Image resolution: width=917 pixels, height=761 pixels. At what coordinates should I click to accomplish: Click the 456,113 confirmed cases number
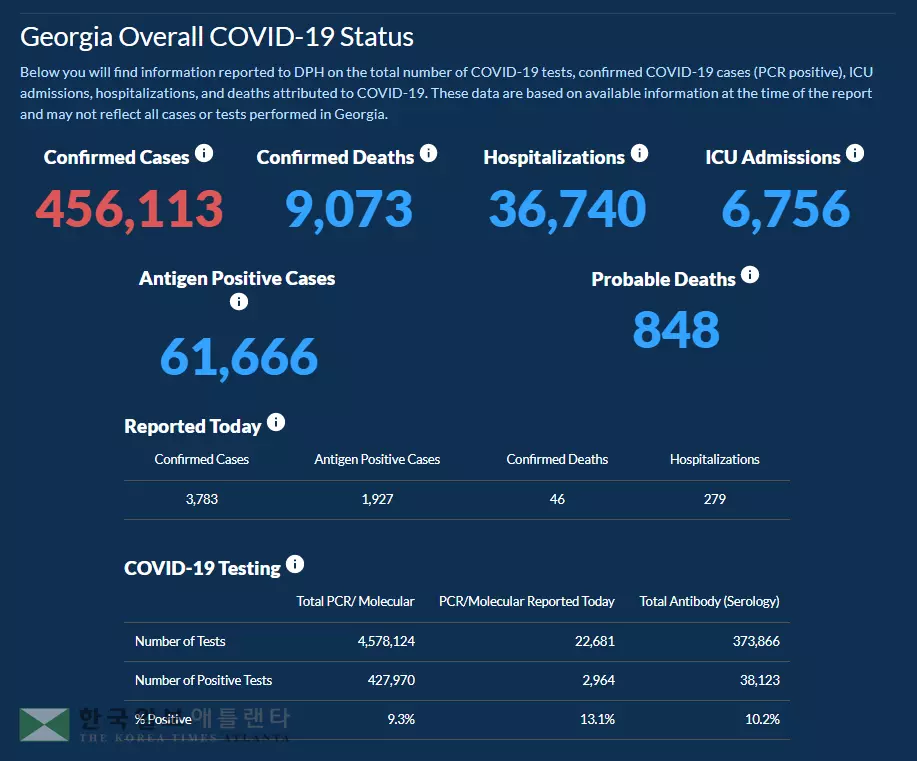coord(129,209)
